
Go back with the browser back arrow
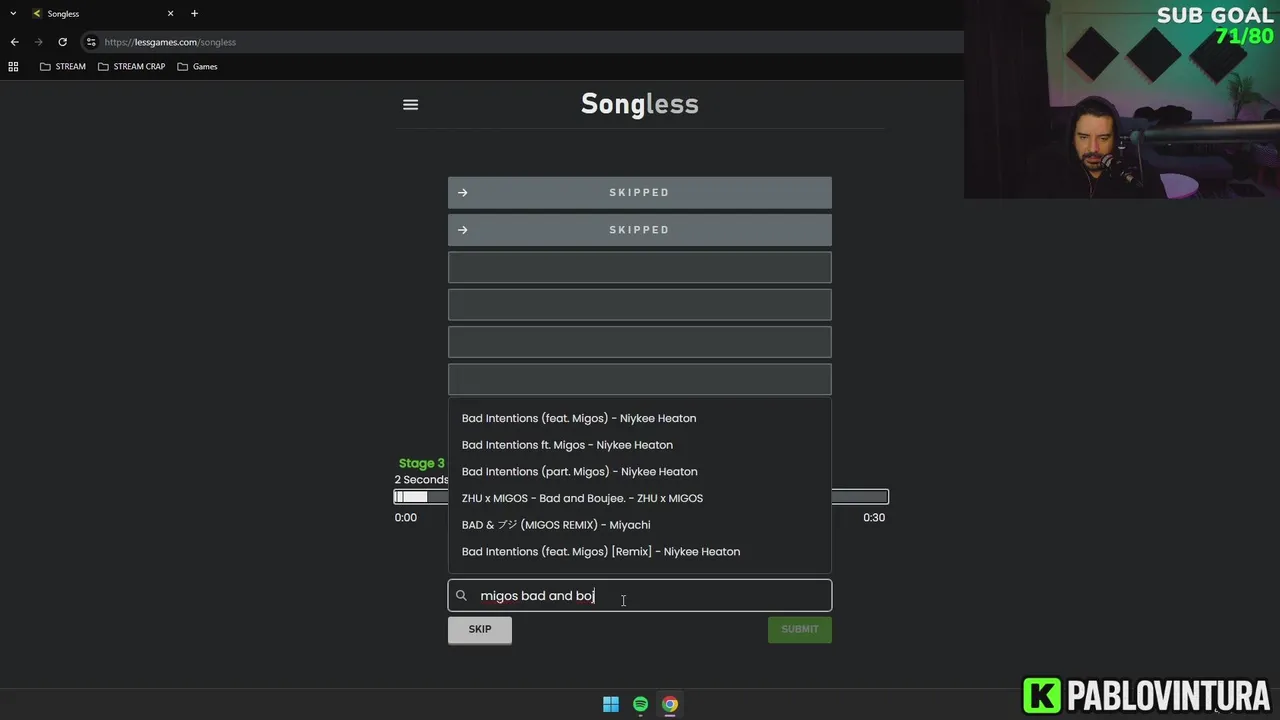[x=14, y=42]
